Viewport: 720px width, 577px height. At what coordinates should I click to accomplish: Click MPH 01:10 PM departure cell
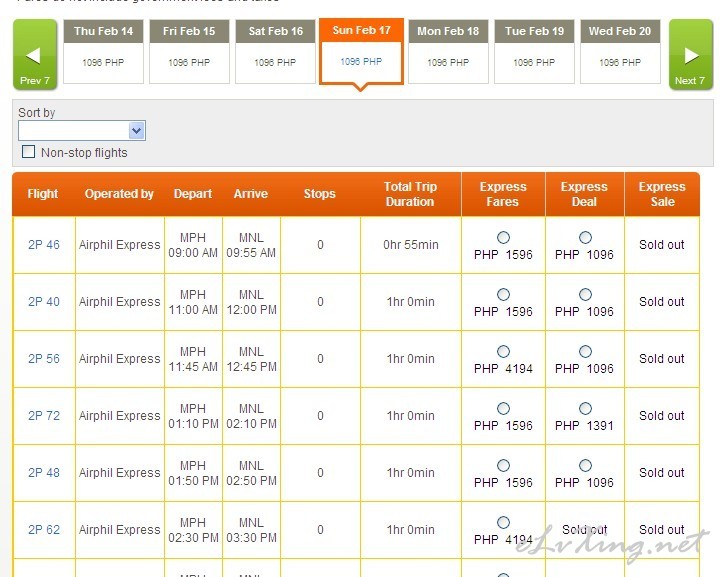pos(193,415)
